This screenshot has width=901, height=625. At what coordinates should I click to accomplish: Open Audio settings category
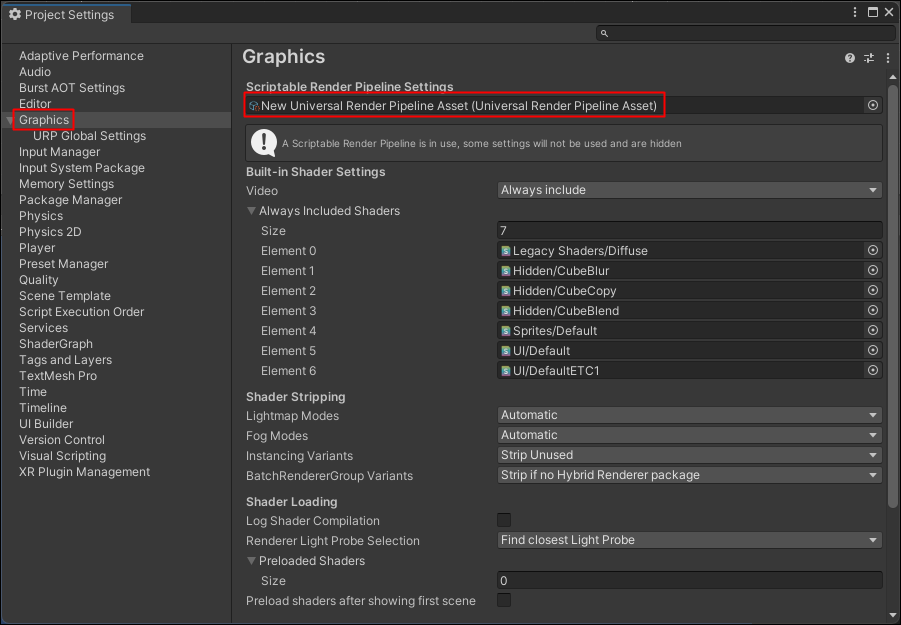35,72
